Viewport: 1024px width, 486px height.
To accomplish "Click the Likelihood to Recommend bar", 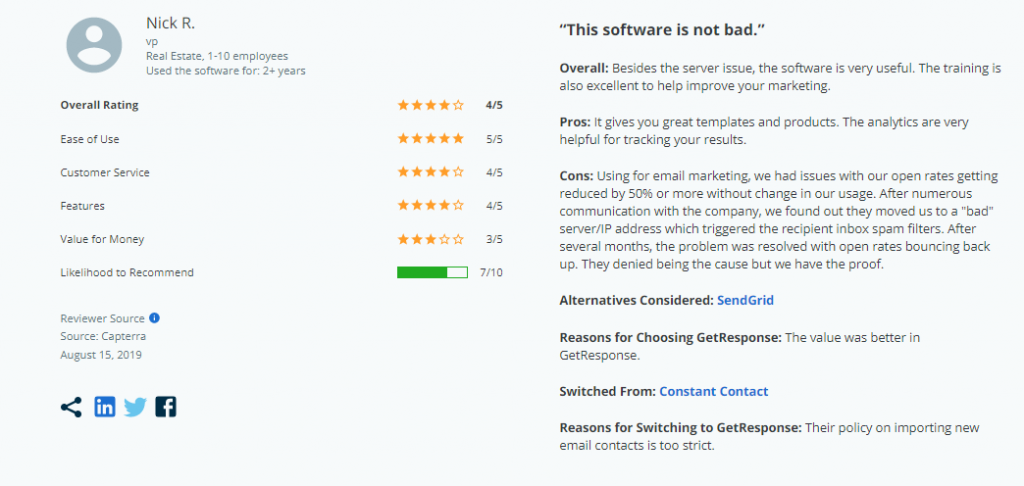I will point(432,272).
